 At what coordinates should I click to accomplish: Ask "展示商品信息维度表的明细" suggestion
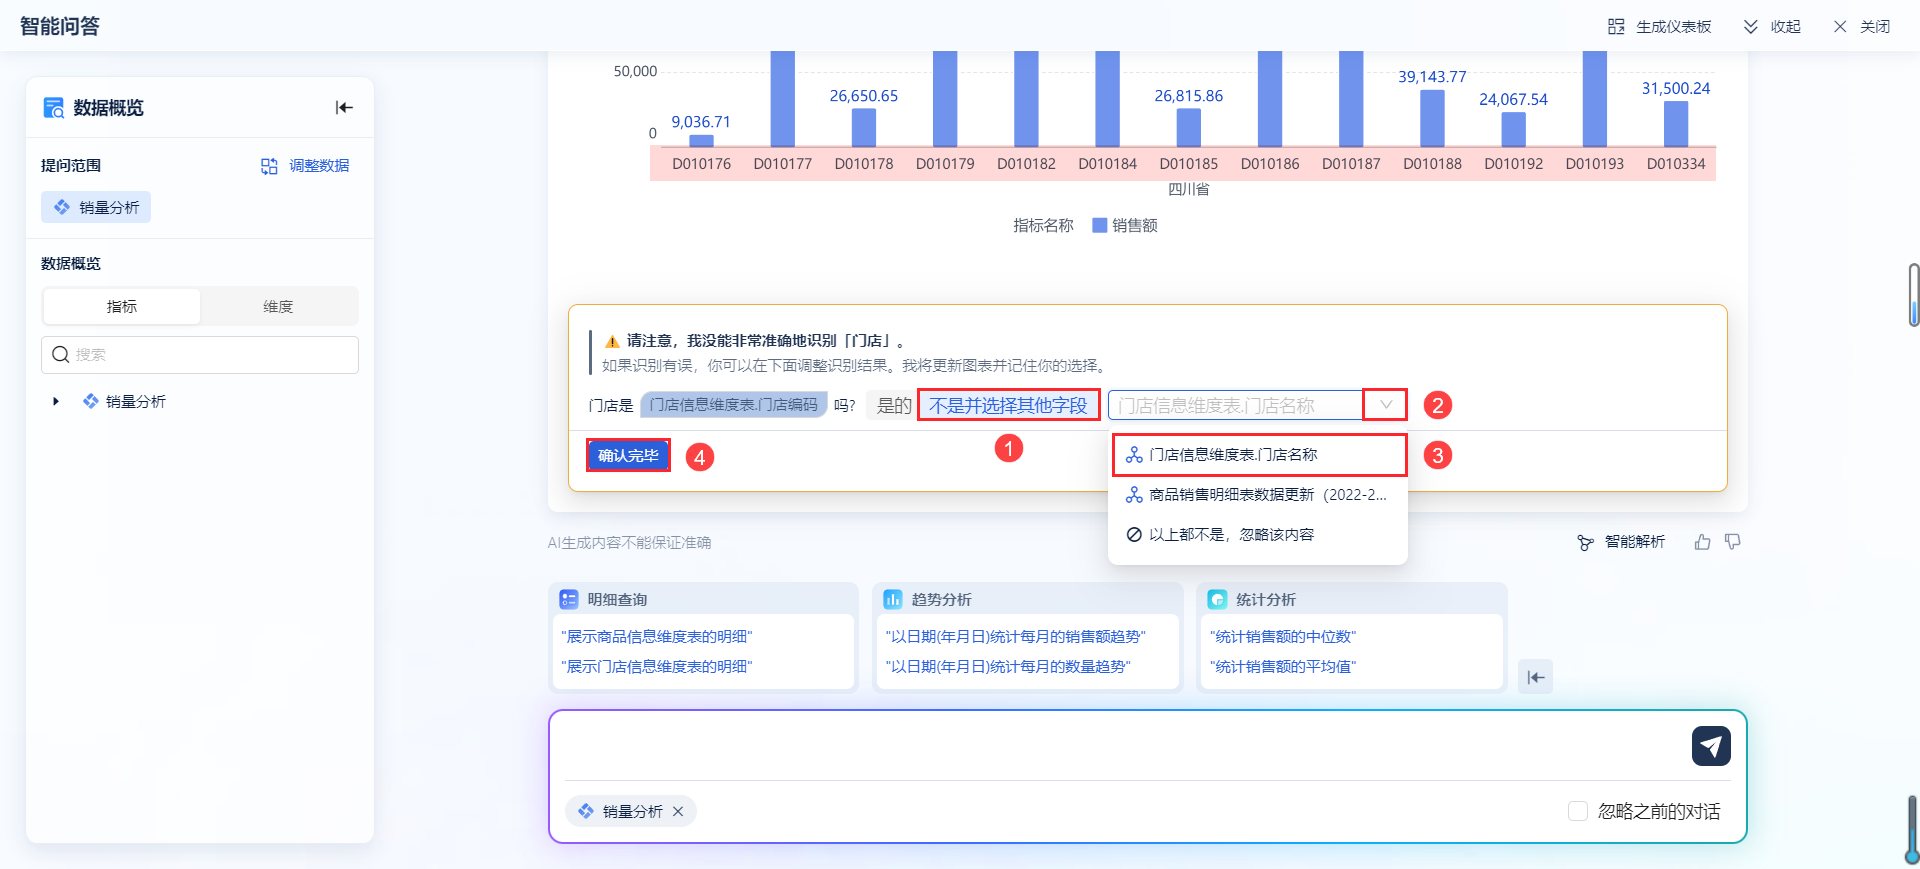657,637
